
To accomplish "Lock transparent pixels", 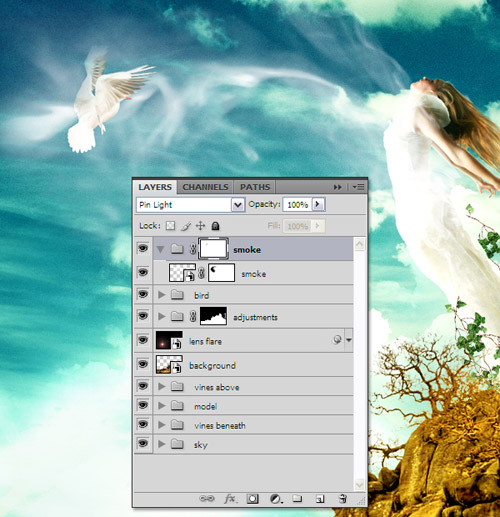I will (x=170, y=226).
